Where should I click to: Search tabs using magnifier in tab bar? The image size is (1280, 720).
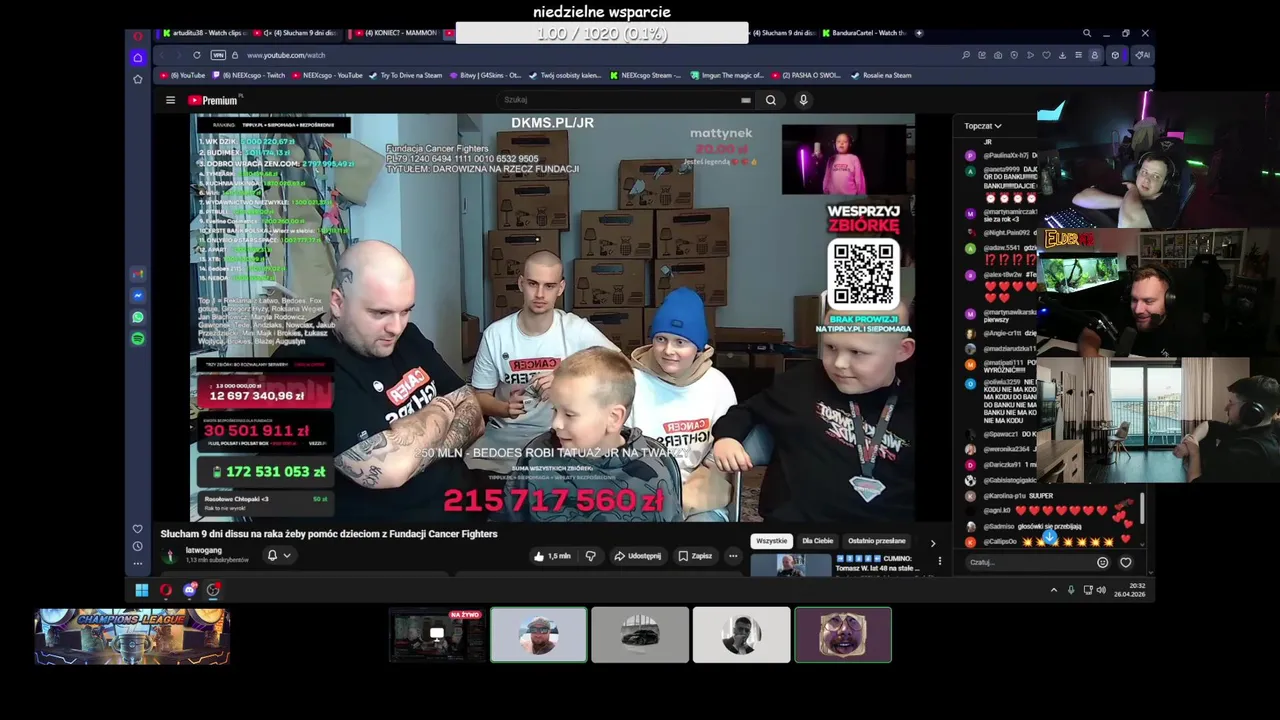(1087, 33)
